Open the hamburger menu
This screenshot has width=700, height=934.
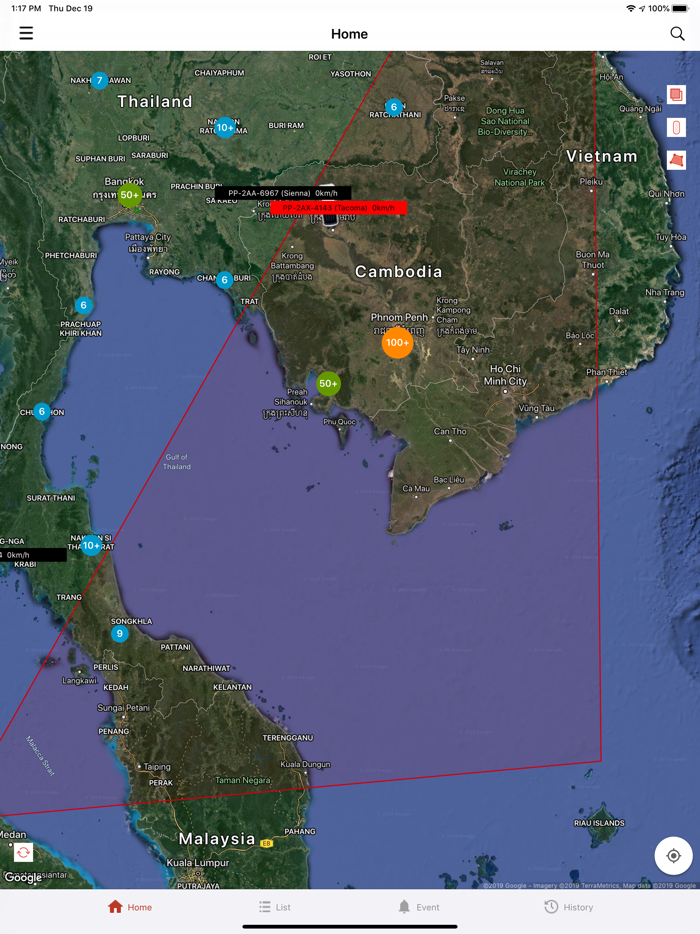coord(26,33)
